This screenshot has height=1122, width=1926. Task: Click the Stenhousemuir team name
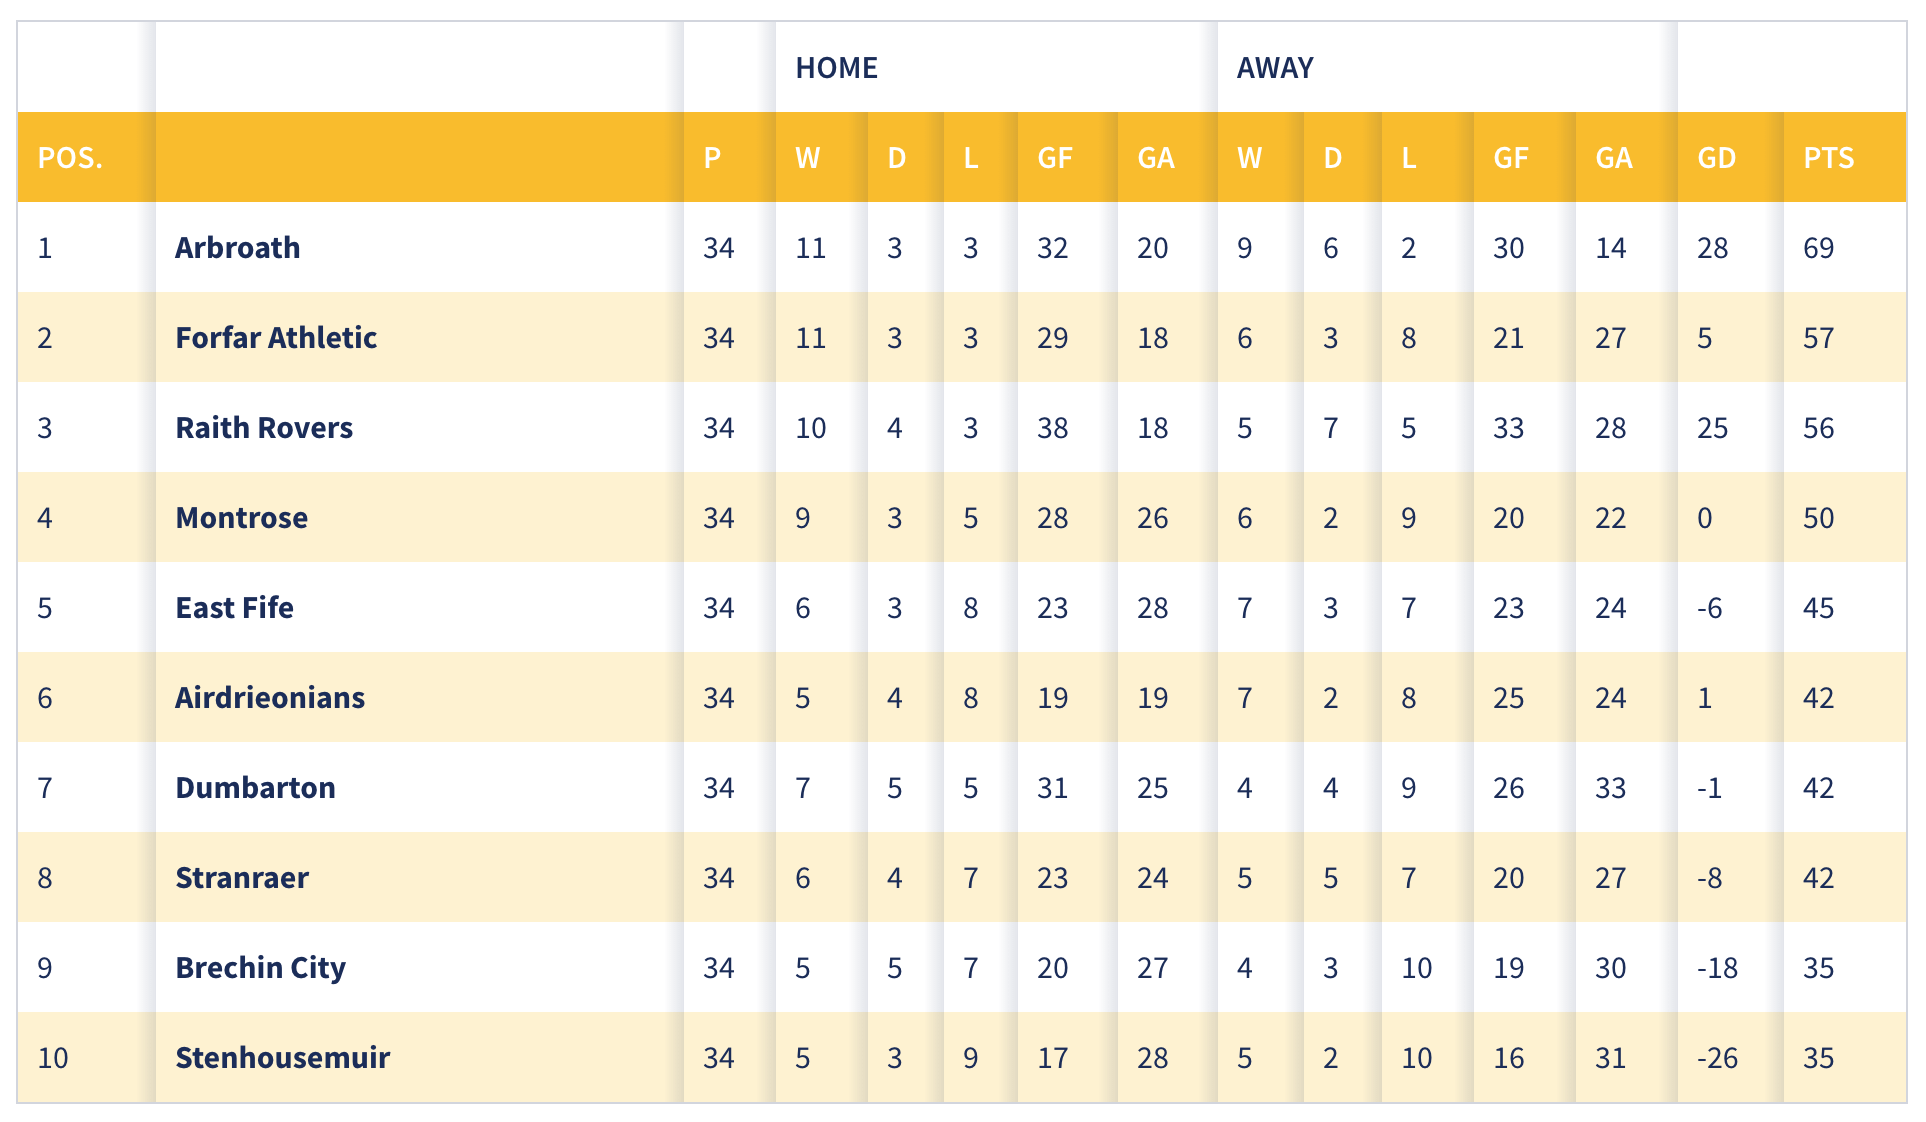pos(282,1058)
